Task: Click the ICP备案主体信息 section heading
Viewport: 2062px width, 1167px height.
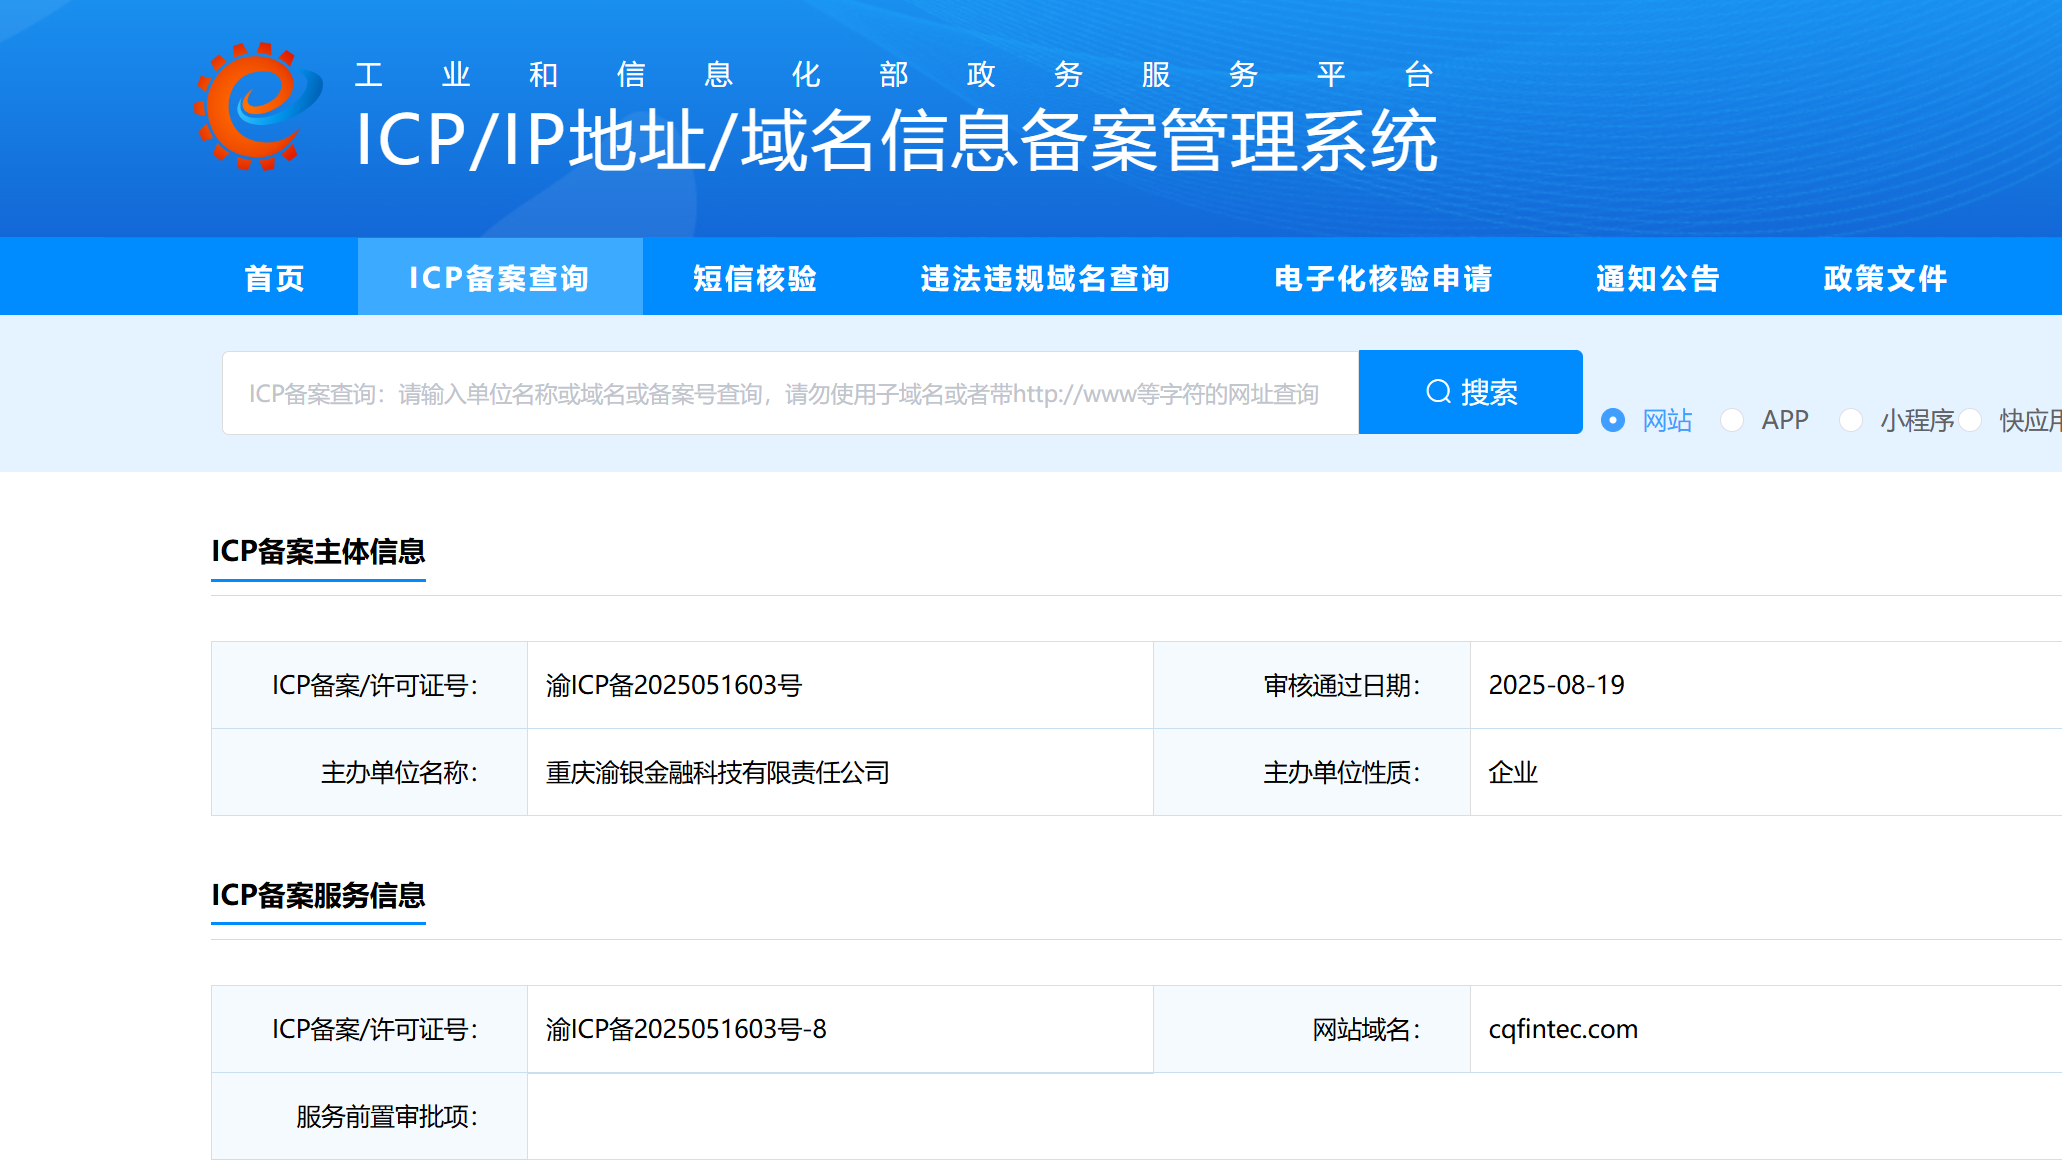Action: pos(318,551)
